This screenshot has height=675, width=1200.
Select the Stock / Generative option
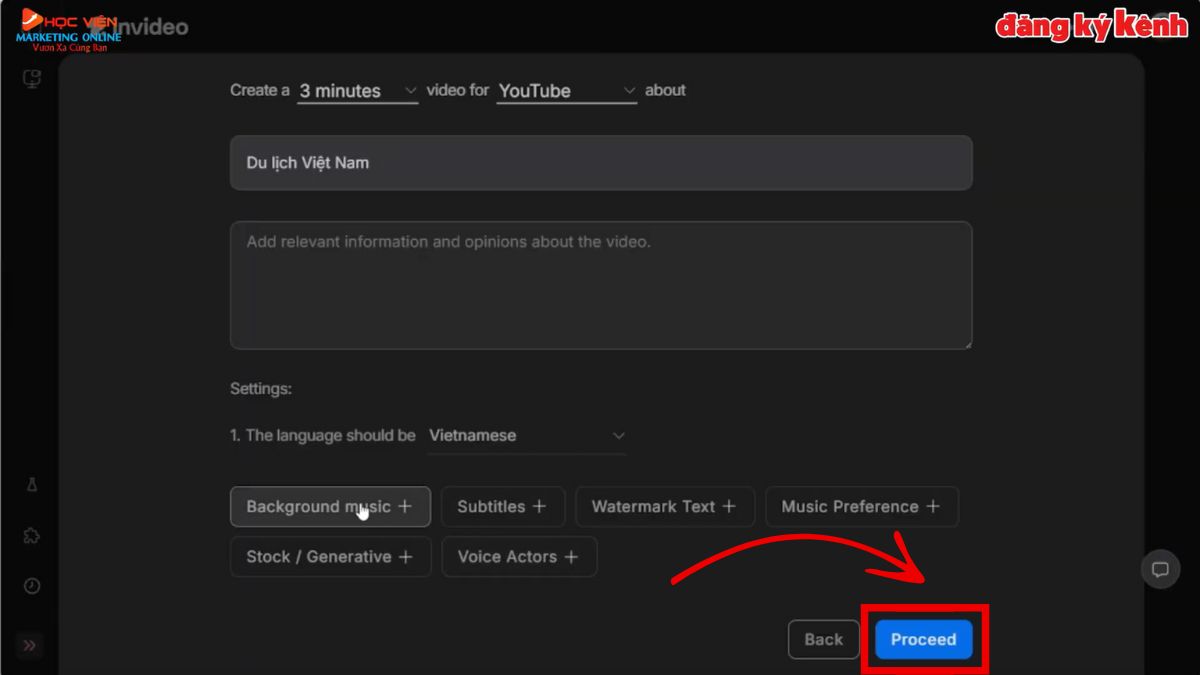coord(330,556)
